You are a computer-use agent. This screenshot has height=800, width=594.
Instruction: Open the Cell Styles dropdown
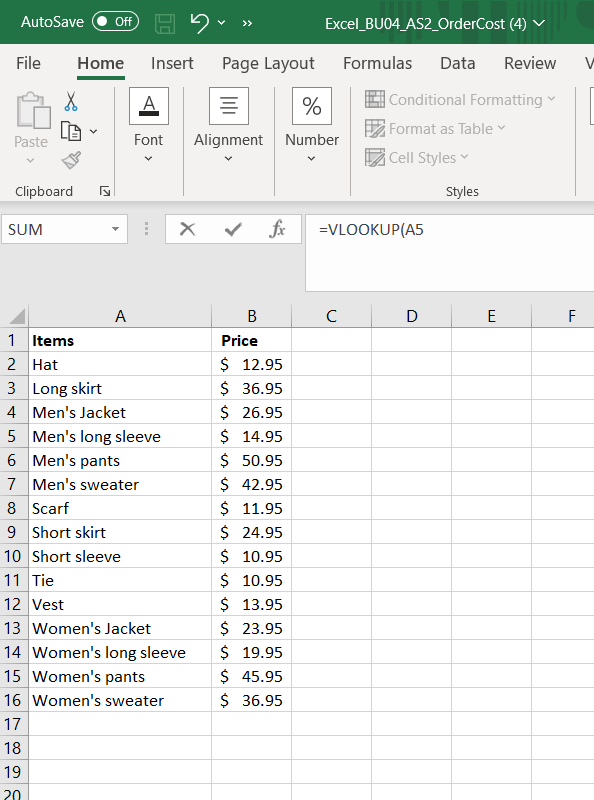coord(416,158)
